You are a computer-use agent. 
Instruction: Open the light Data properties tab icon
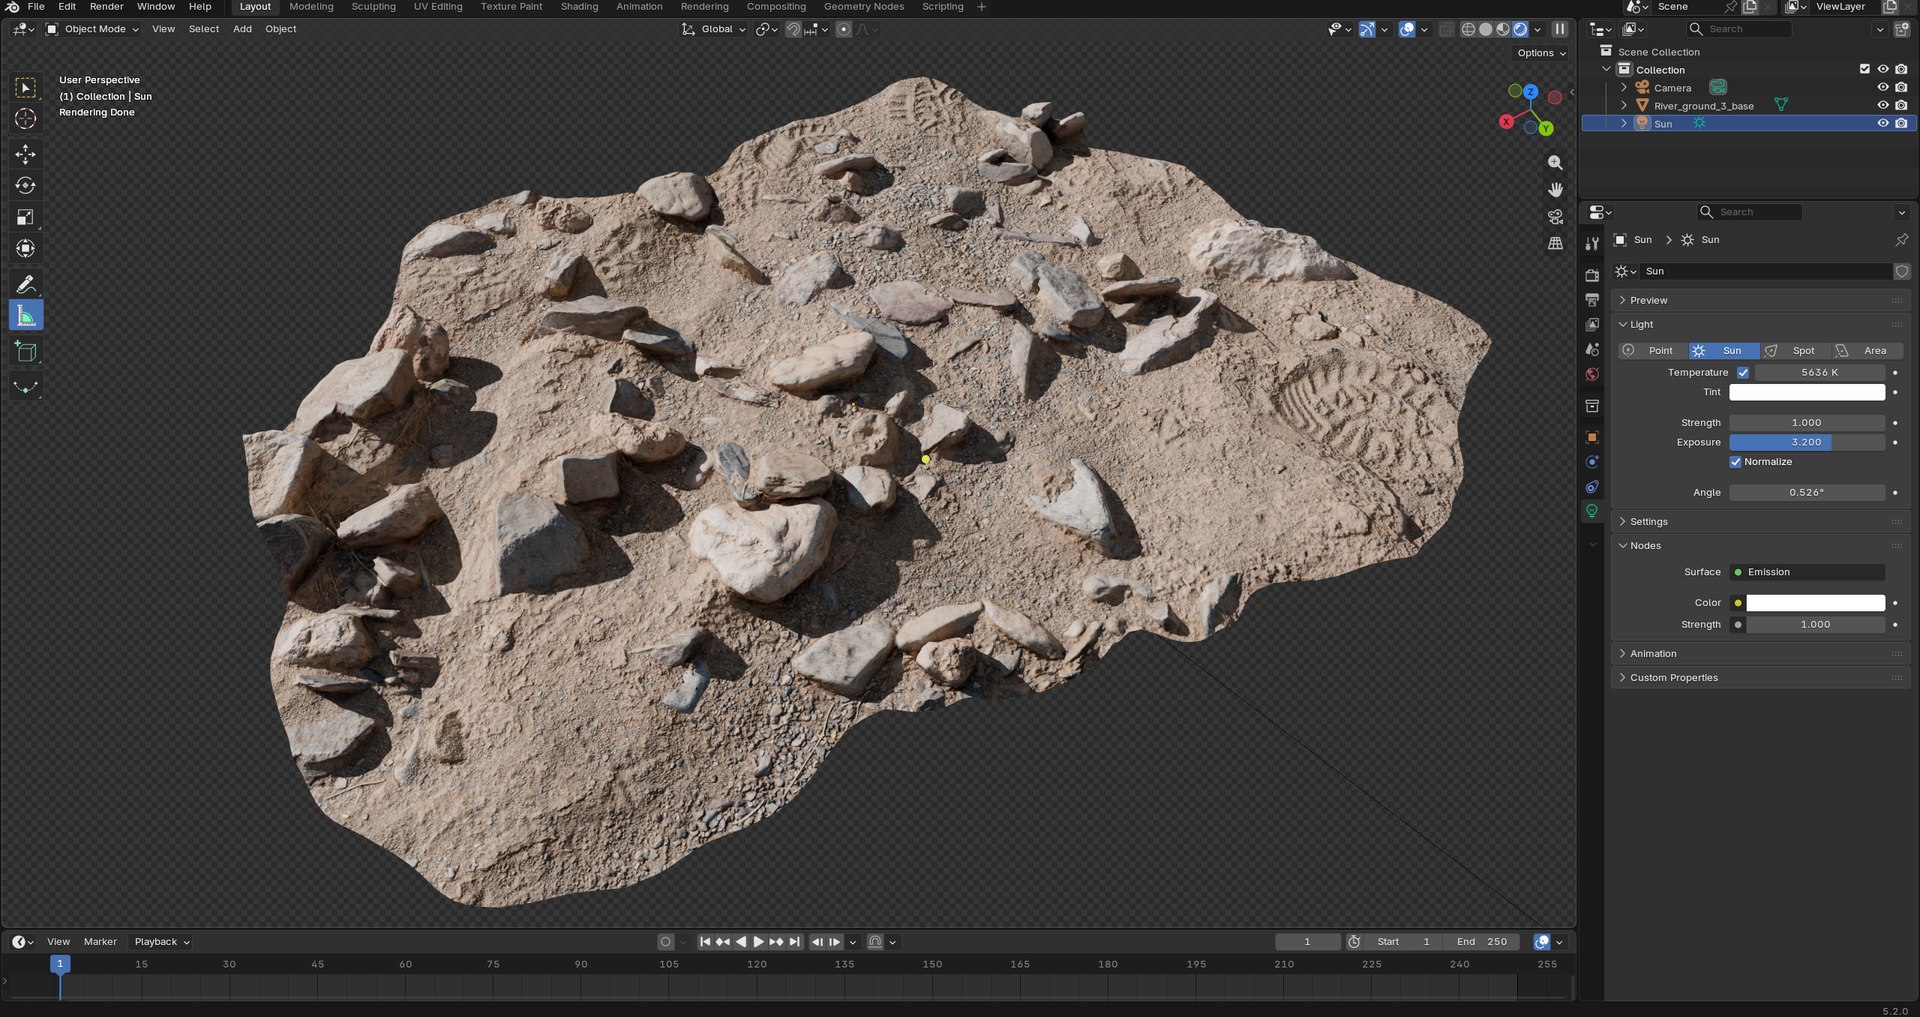(x=1592, y=511)
